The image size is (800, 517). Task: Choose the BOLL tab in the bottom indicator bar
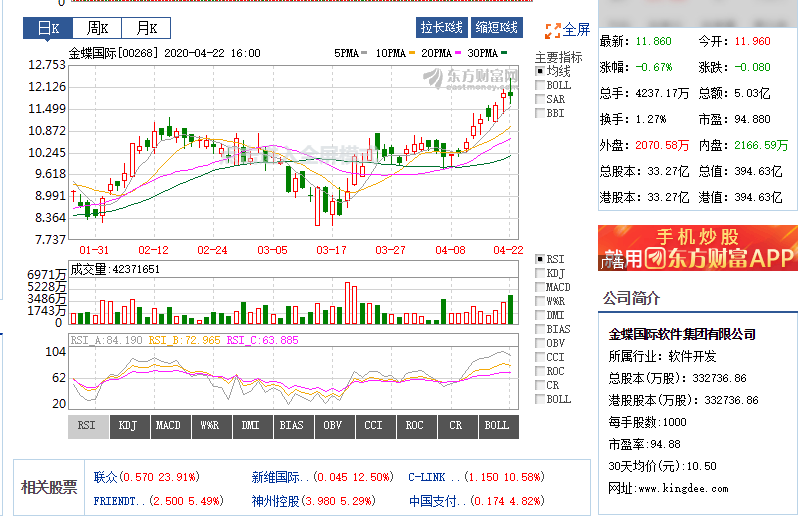click(496, 426)
